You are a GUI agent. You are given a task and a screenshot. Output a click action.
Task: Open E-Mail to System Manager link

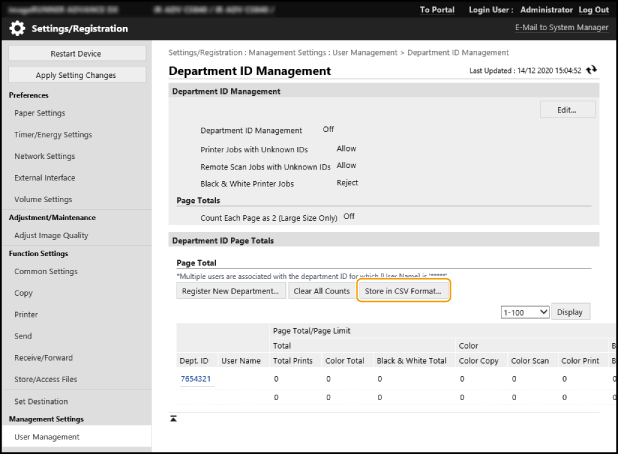(561, 28)
